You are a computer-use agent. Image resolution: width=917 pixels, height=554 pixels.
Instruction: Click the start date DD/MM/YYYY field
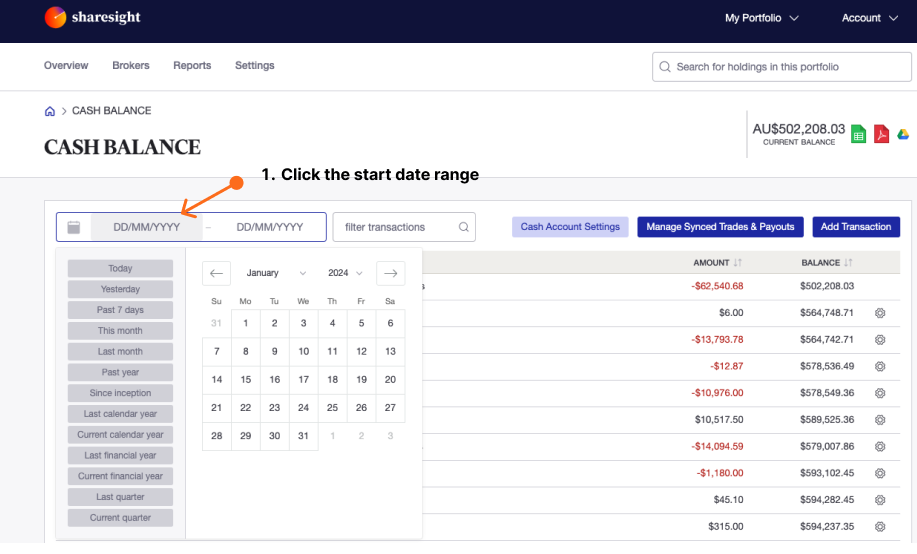147,227
